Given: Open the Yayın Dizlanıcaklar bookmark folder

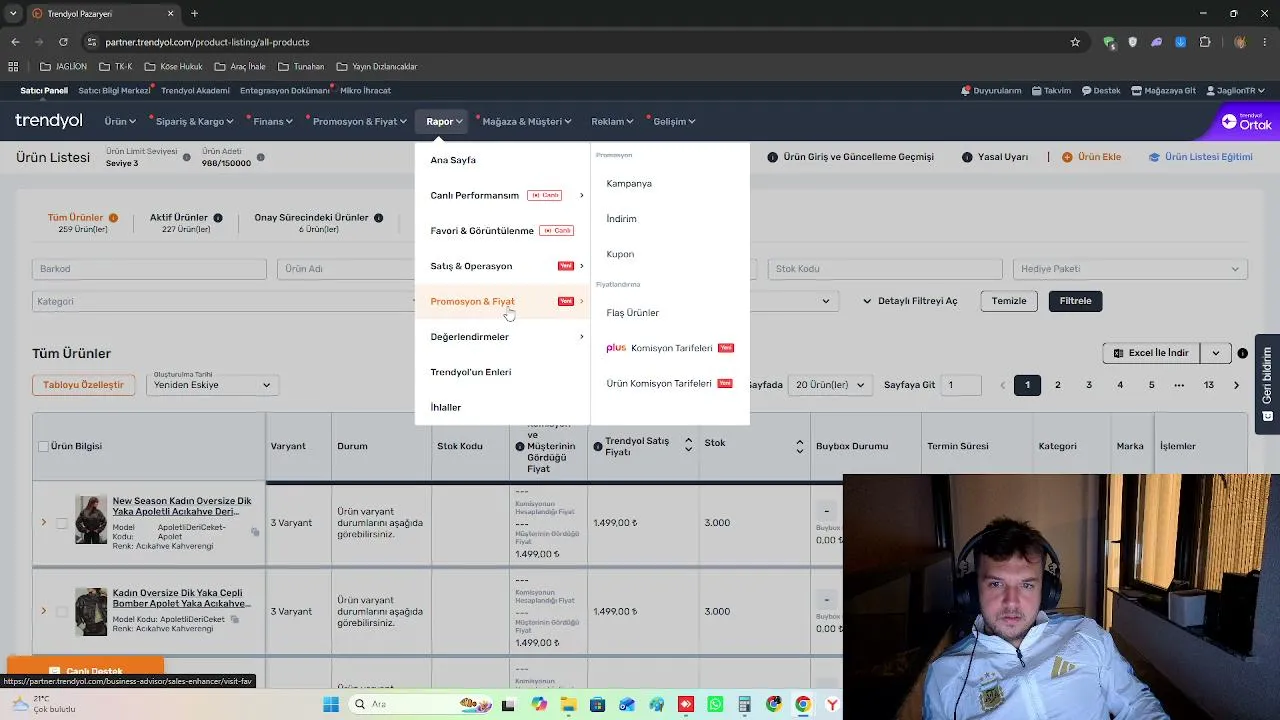Looking at the screenshot, I should point(377,67).
